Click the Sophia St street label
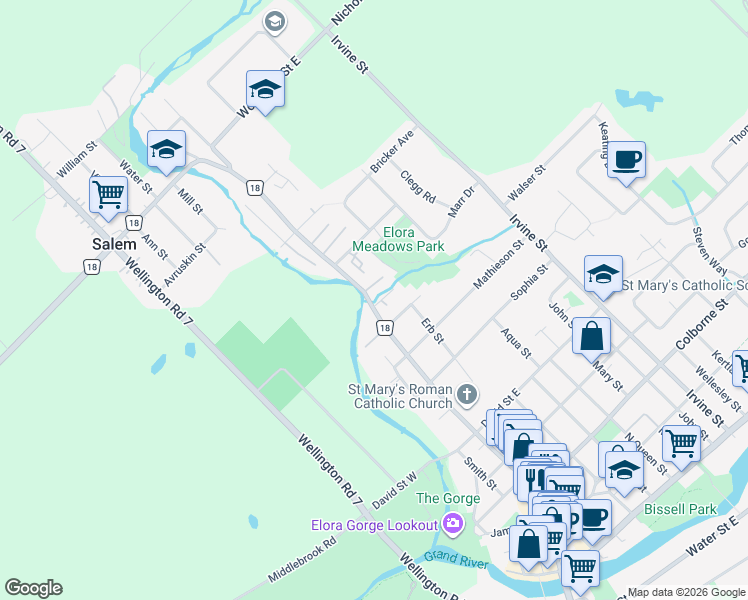 (x=529, y=282)
